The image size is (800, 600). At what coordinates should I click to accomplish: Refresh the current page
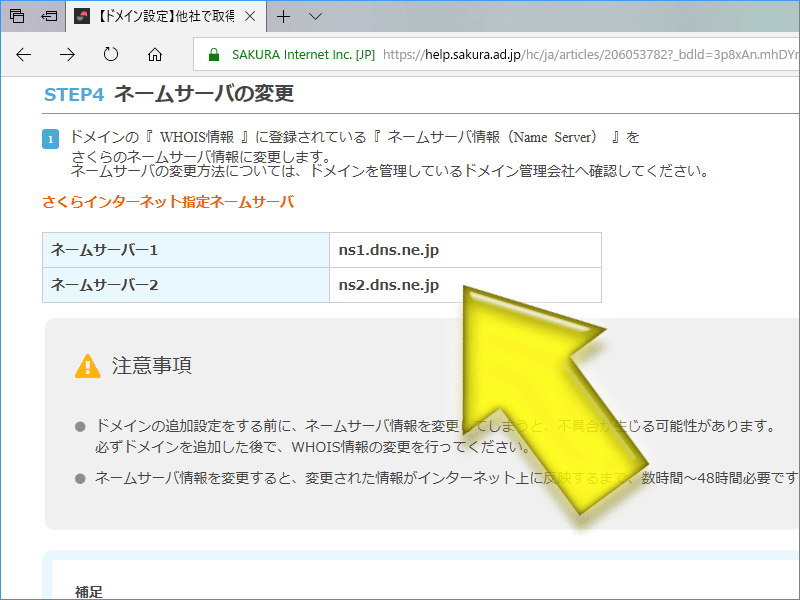[x=111, y=54]
